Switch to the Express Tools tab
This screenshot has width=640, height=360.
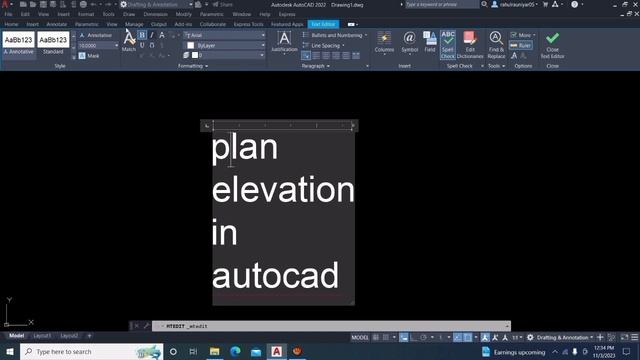(249, 24)
